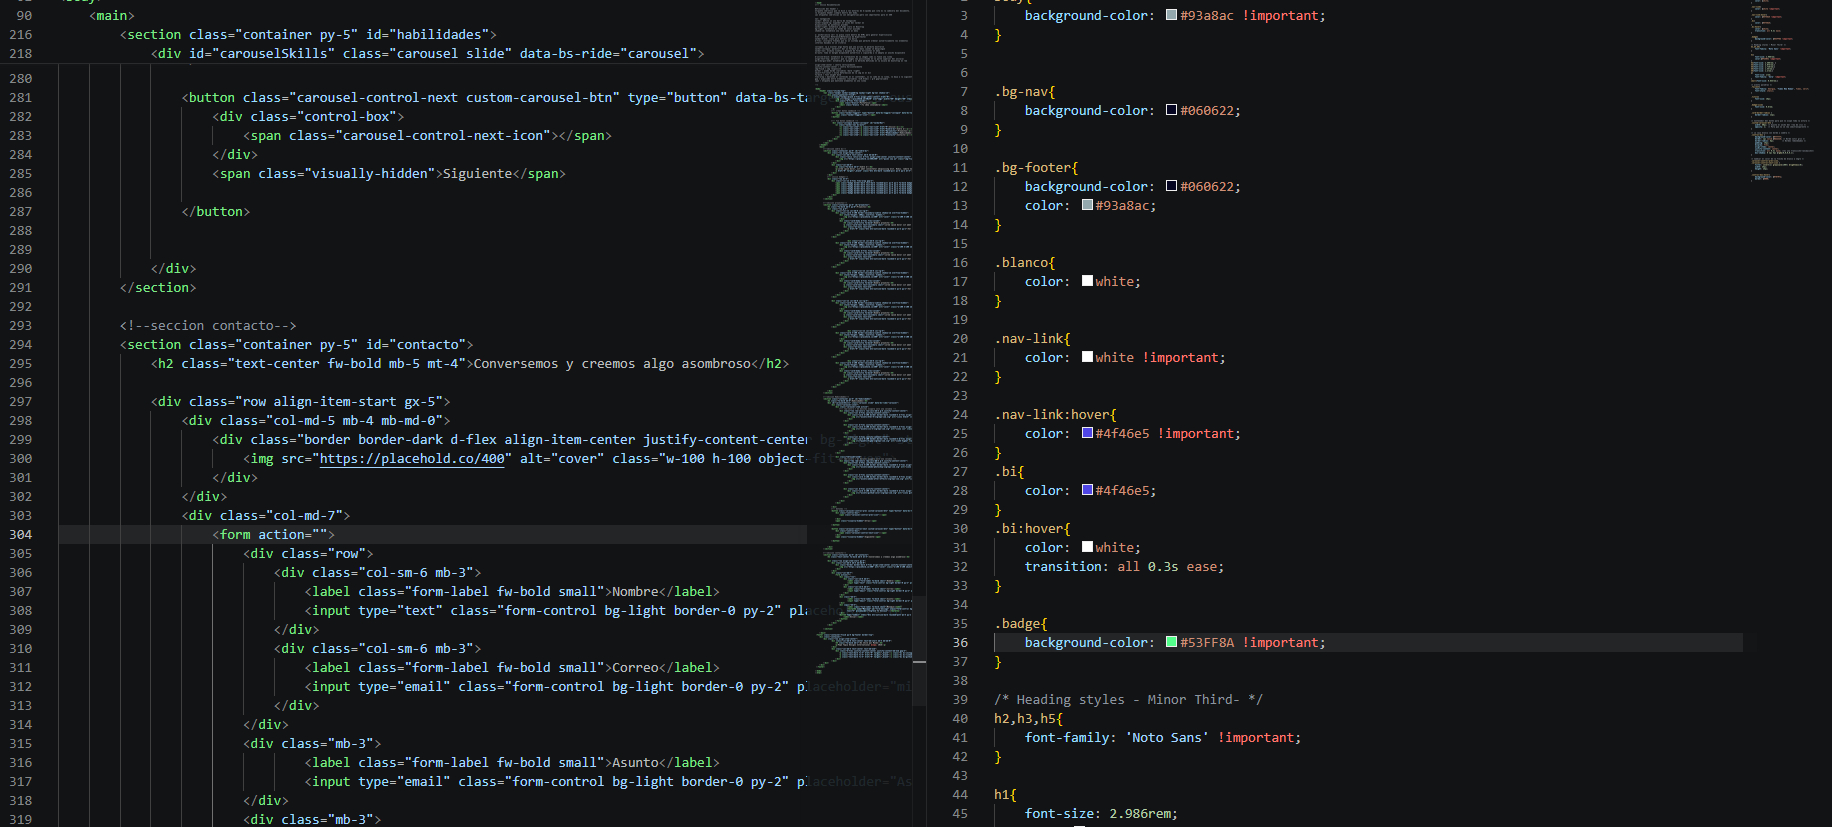Follow the https://placehold.co/400 link
The height and width of the screenshot is (827, 1832).
411,458
